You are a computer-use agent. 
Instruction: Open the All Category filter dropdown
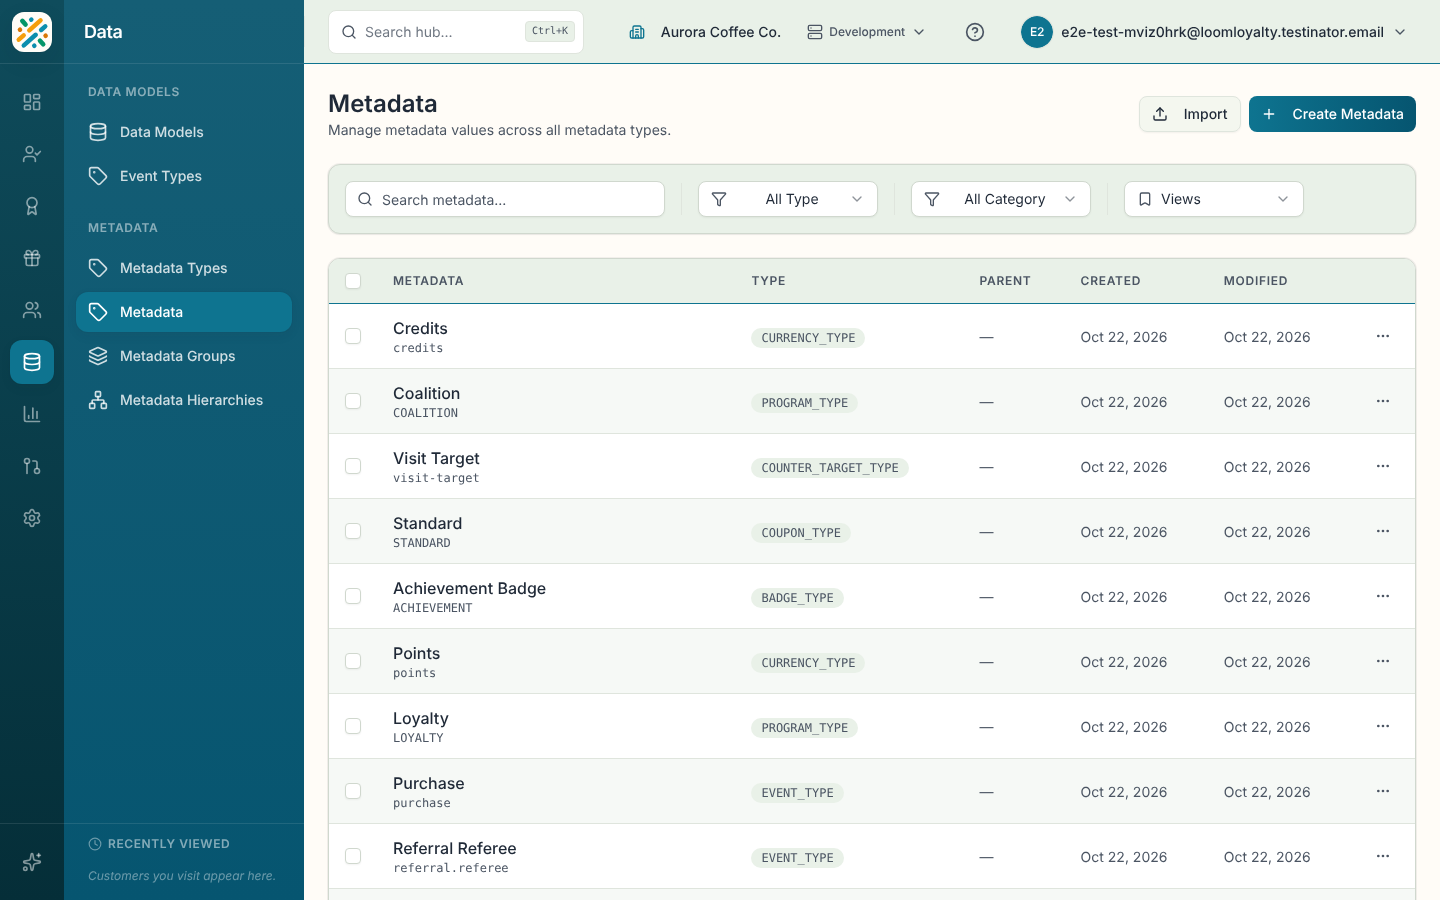pyautogui.click(x=1001, y=199)
